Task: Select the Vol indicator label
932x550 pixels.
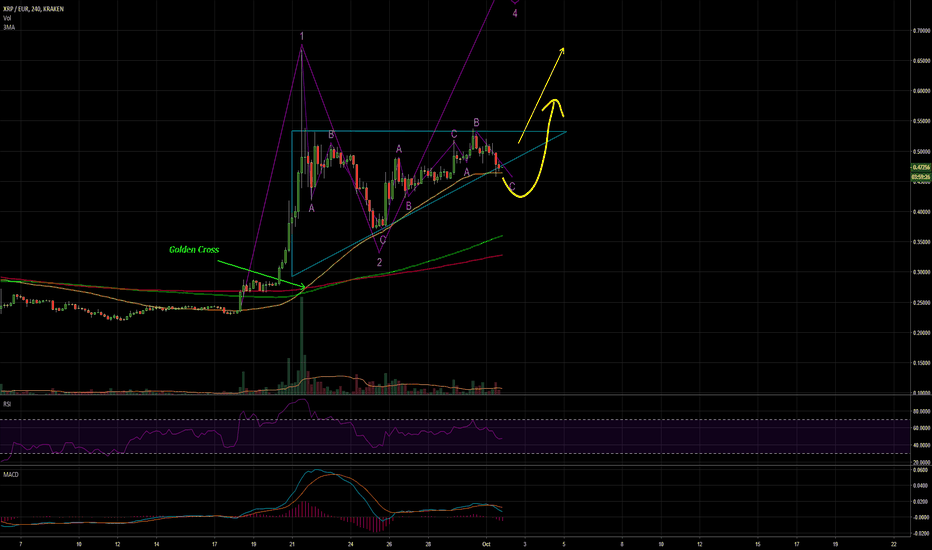Action: point(7,18)
